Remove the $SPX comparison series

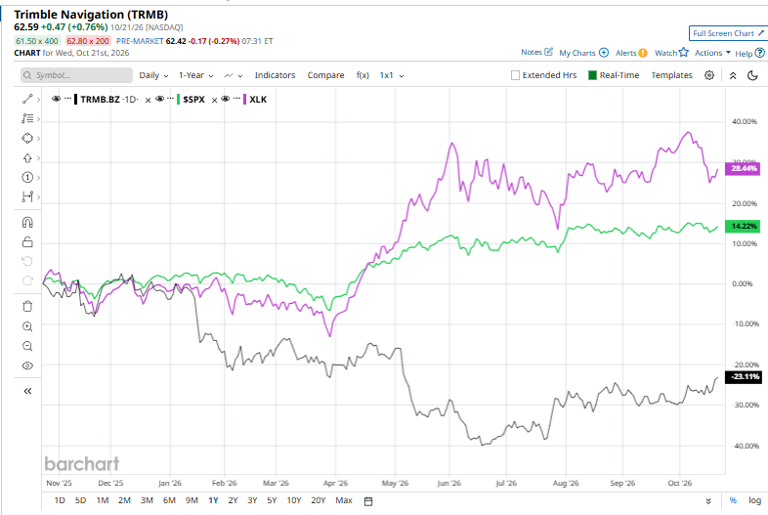pos(214,100)
